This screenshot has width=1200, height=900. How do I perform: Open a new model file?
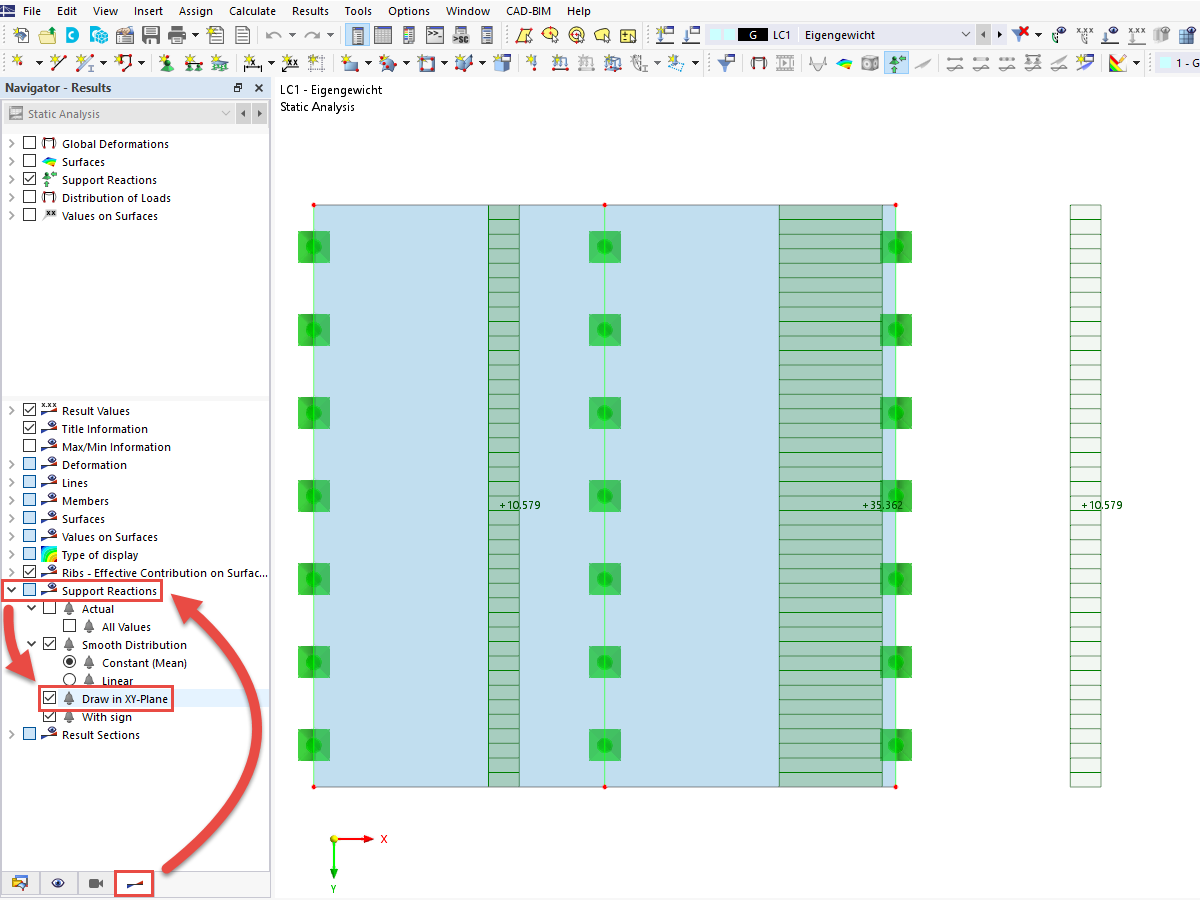click(x=20, y=34)
